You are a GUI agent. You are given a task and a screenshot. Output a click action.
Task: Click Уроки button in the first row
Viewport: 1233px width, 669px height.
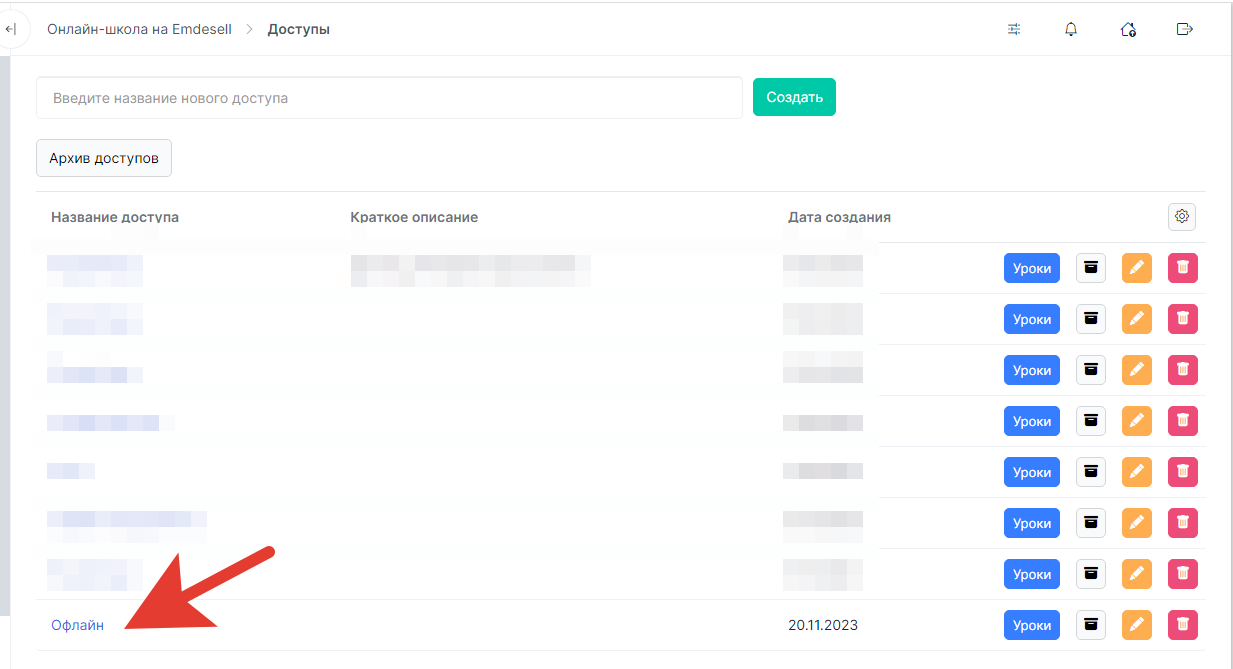[x=1031, y=268]
